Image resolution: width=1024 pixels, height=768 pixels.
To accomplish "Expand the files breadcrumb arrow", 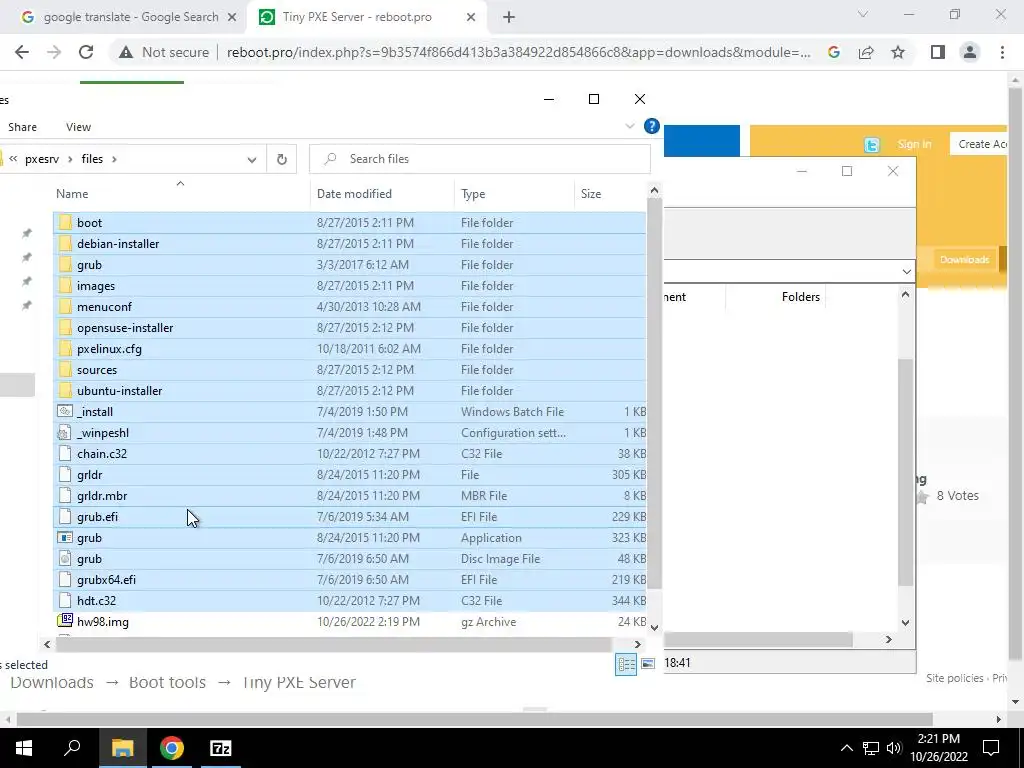I will click(x=114, y=159).
